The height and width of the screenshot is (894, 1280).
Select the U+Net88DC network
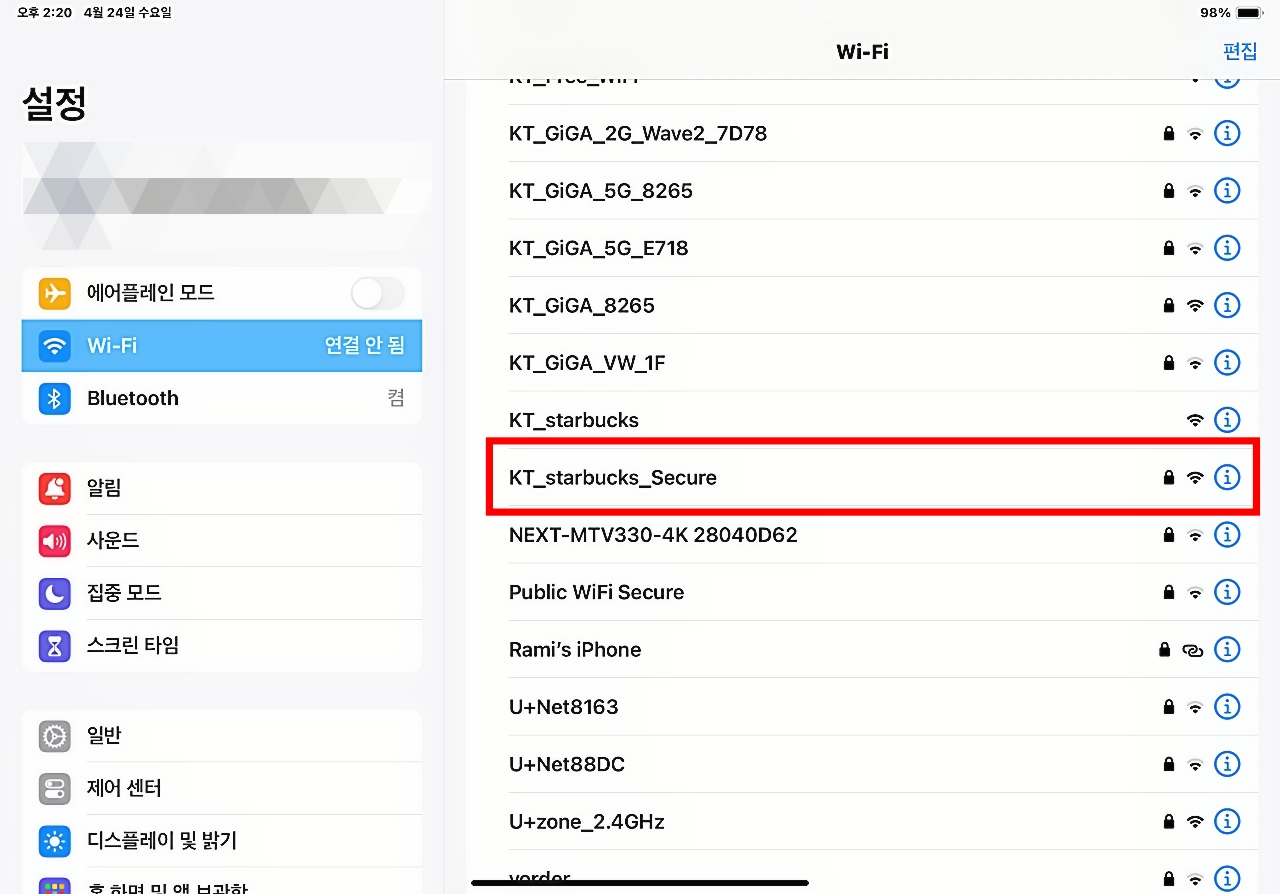coord(862,764)
